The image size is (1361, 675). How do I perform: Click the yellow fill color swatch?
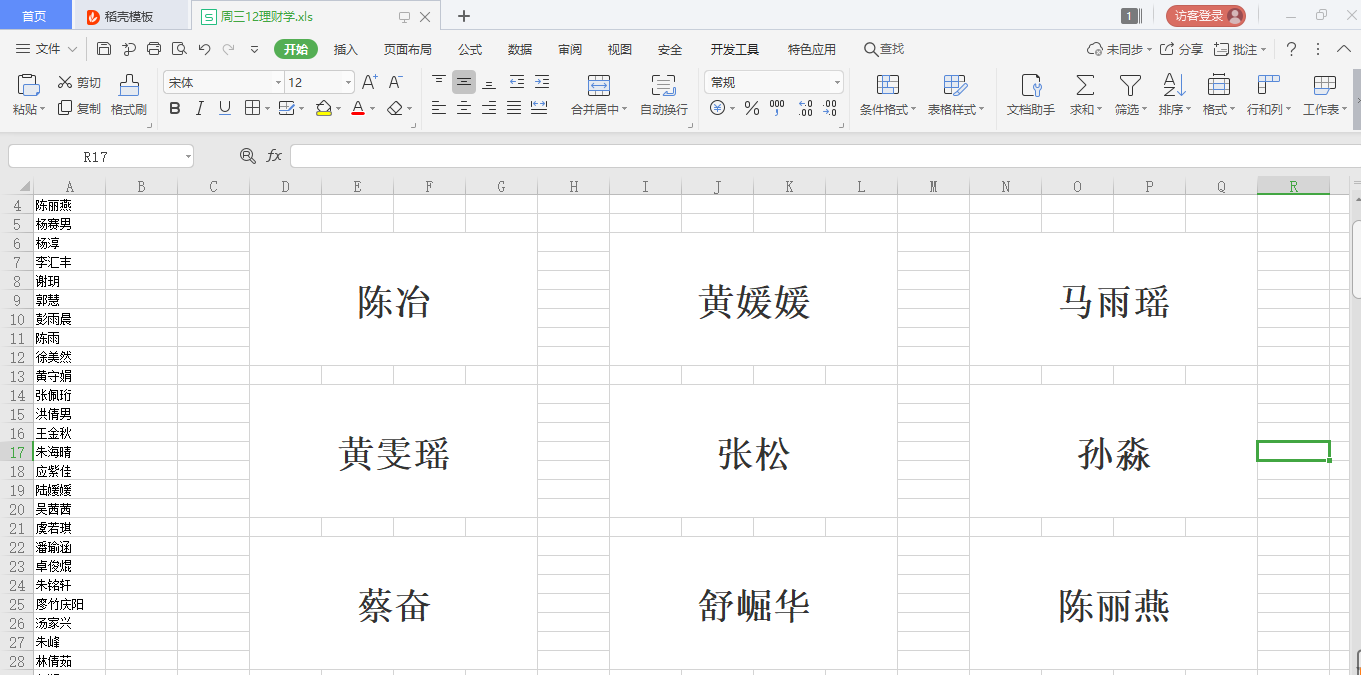323,108
